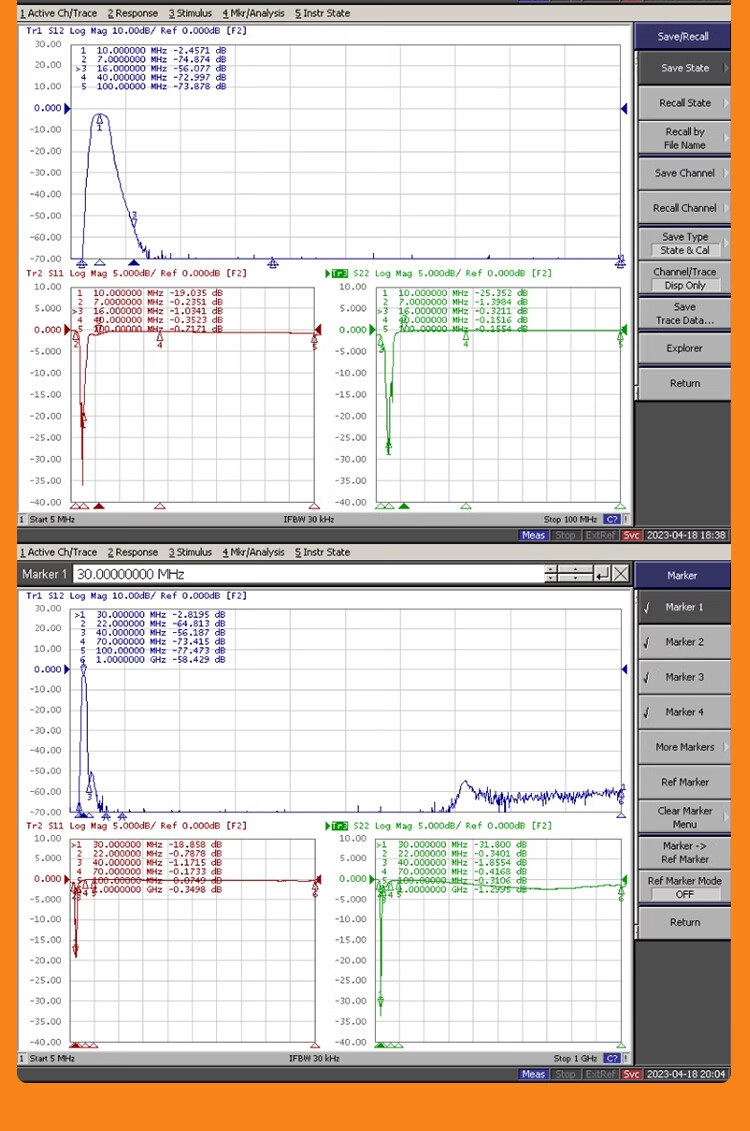Screen dimensions: 750x1131
Task: Expand the More Markers submenu
Action: [685, 747]
